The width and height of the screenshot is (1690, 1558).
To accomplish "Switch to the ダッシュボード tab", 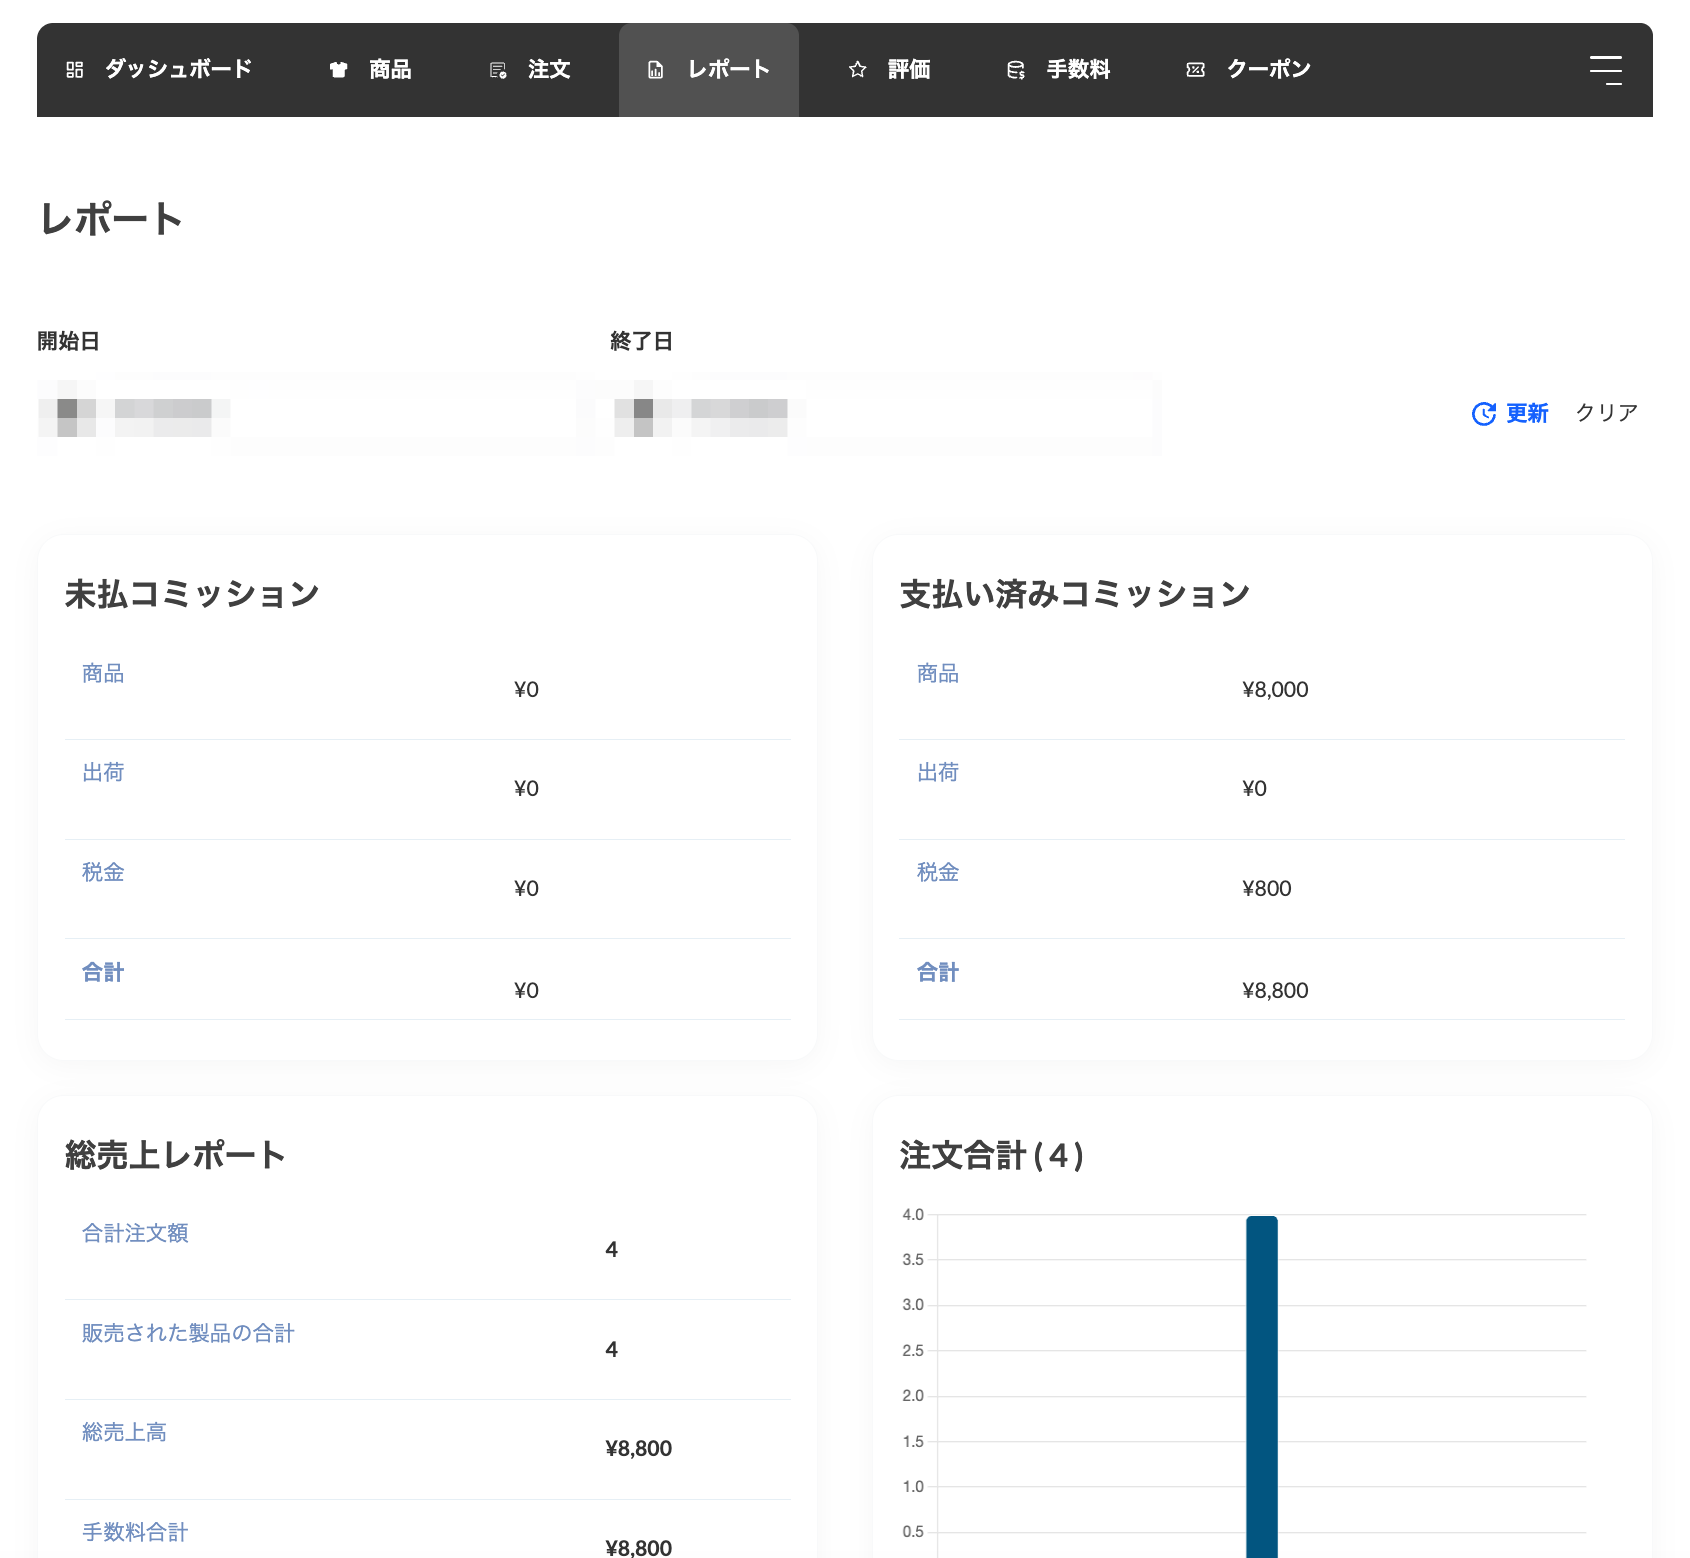I will (x=178, y=70).
